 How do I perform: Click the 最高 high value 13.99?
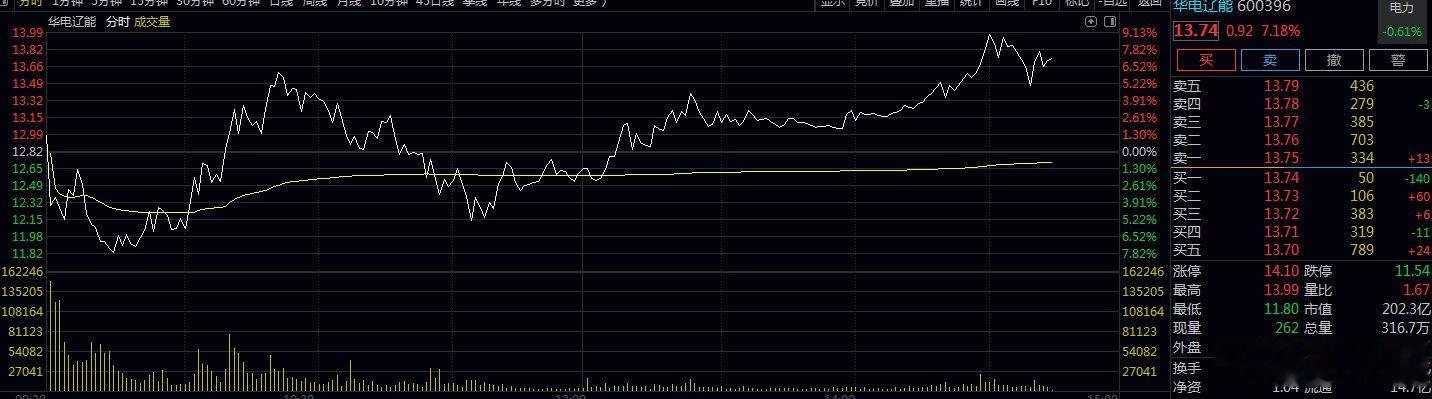[1282, 290]
